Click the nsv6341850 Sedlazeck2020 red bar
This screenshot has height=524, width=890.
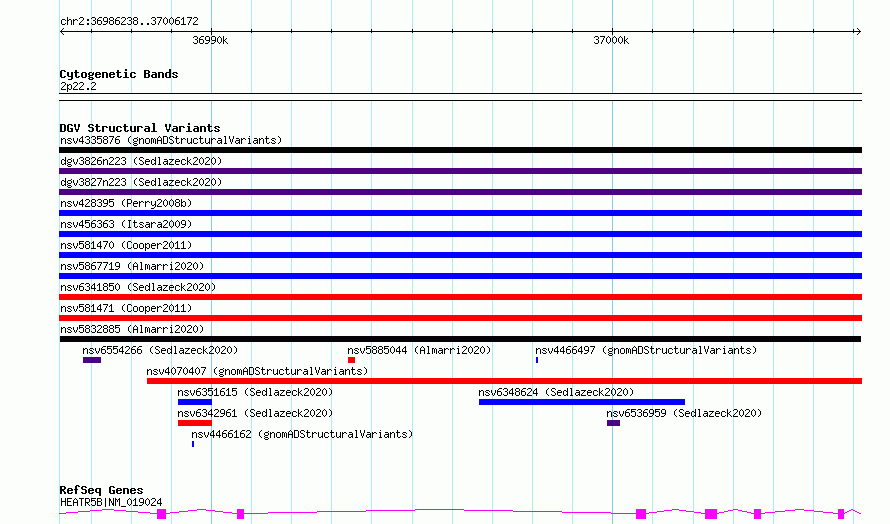(460, 297)
